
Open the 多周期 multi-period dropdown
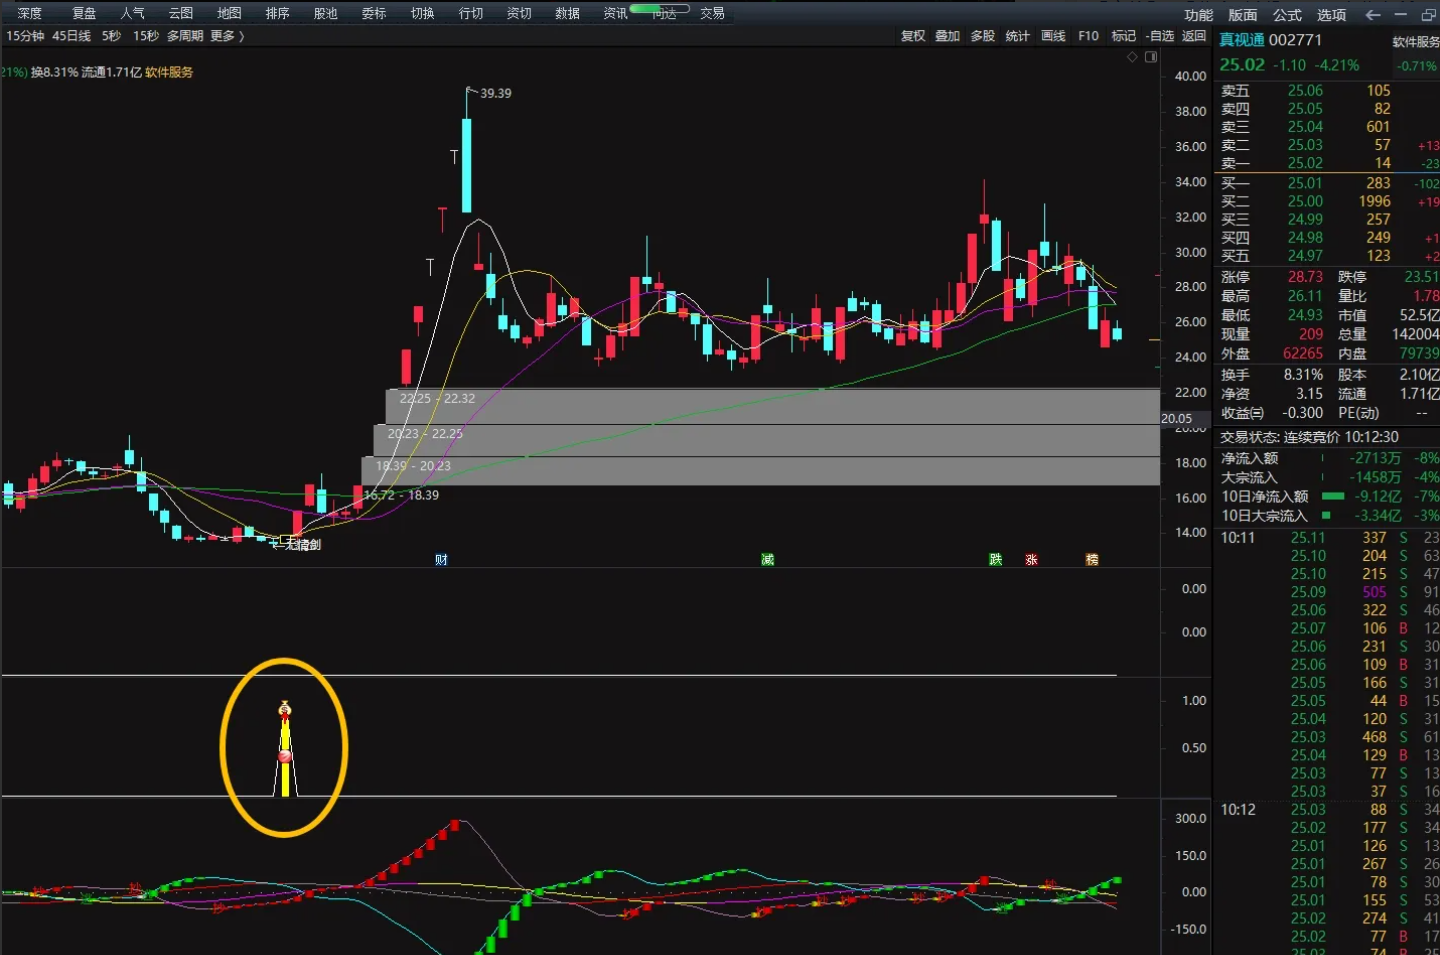(x=185, y=36)
